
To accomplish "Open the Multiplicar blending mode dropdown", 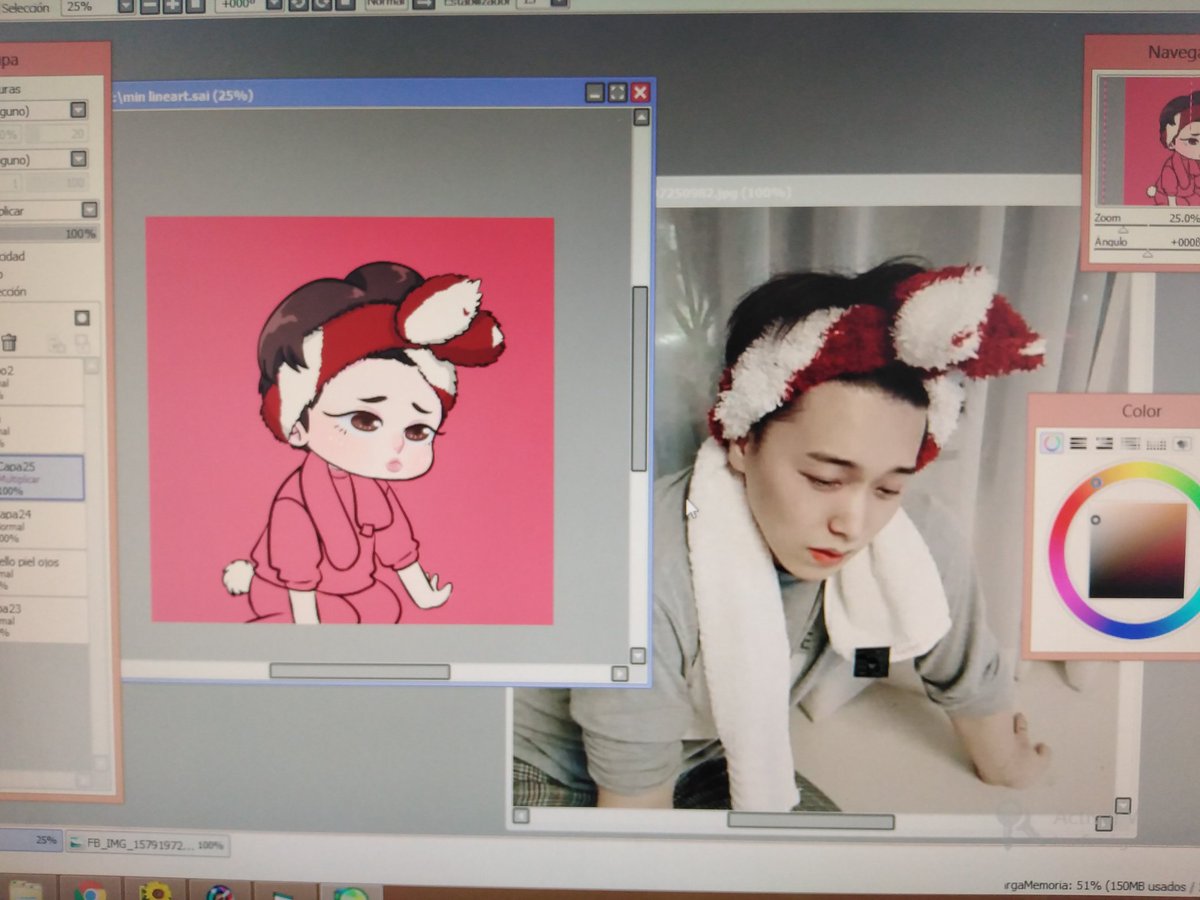I will click(89, 210).
